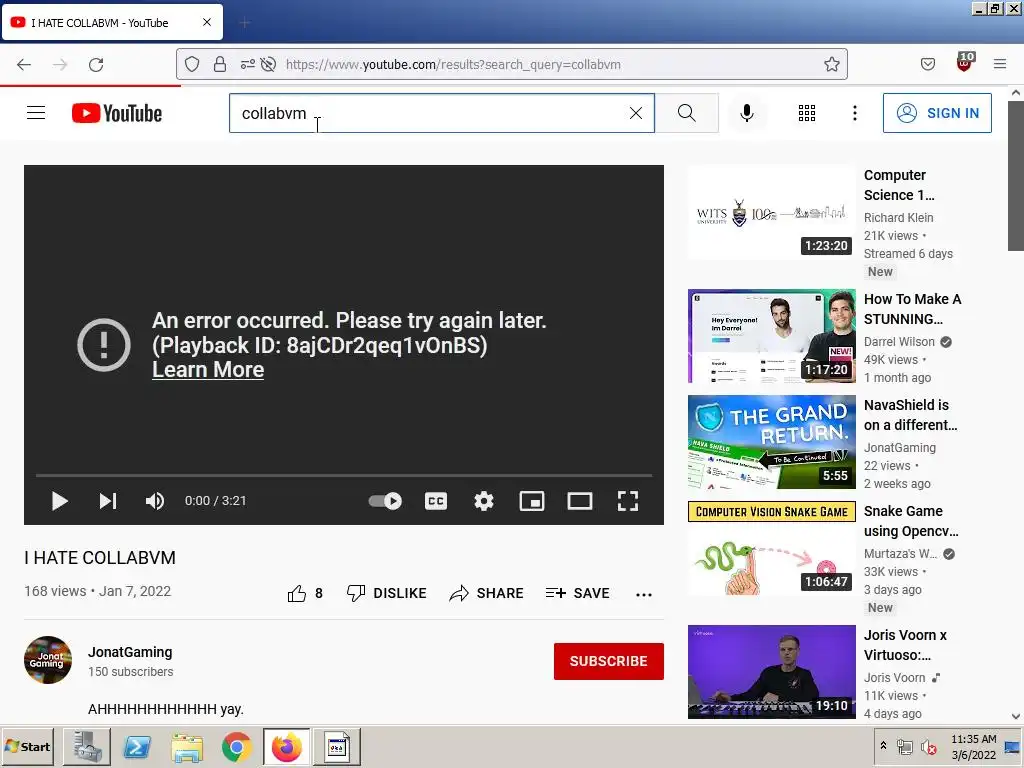
Task: Click the muted volume tray icon
Action: (928, 746)
